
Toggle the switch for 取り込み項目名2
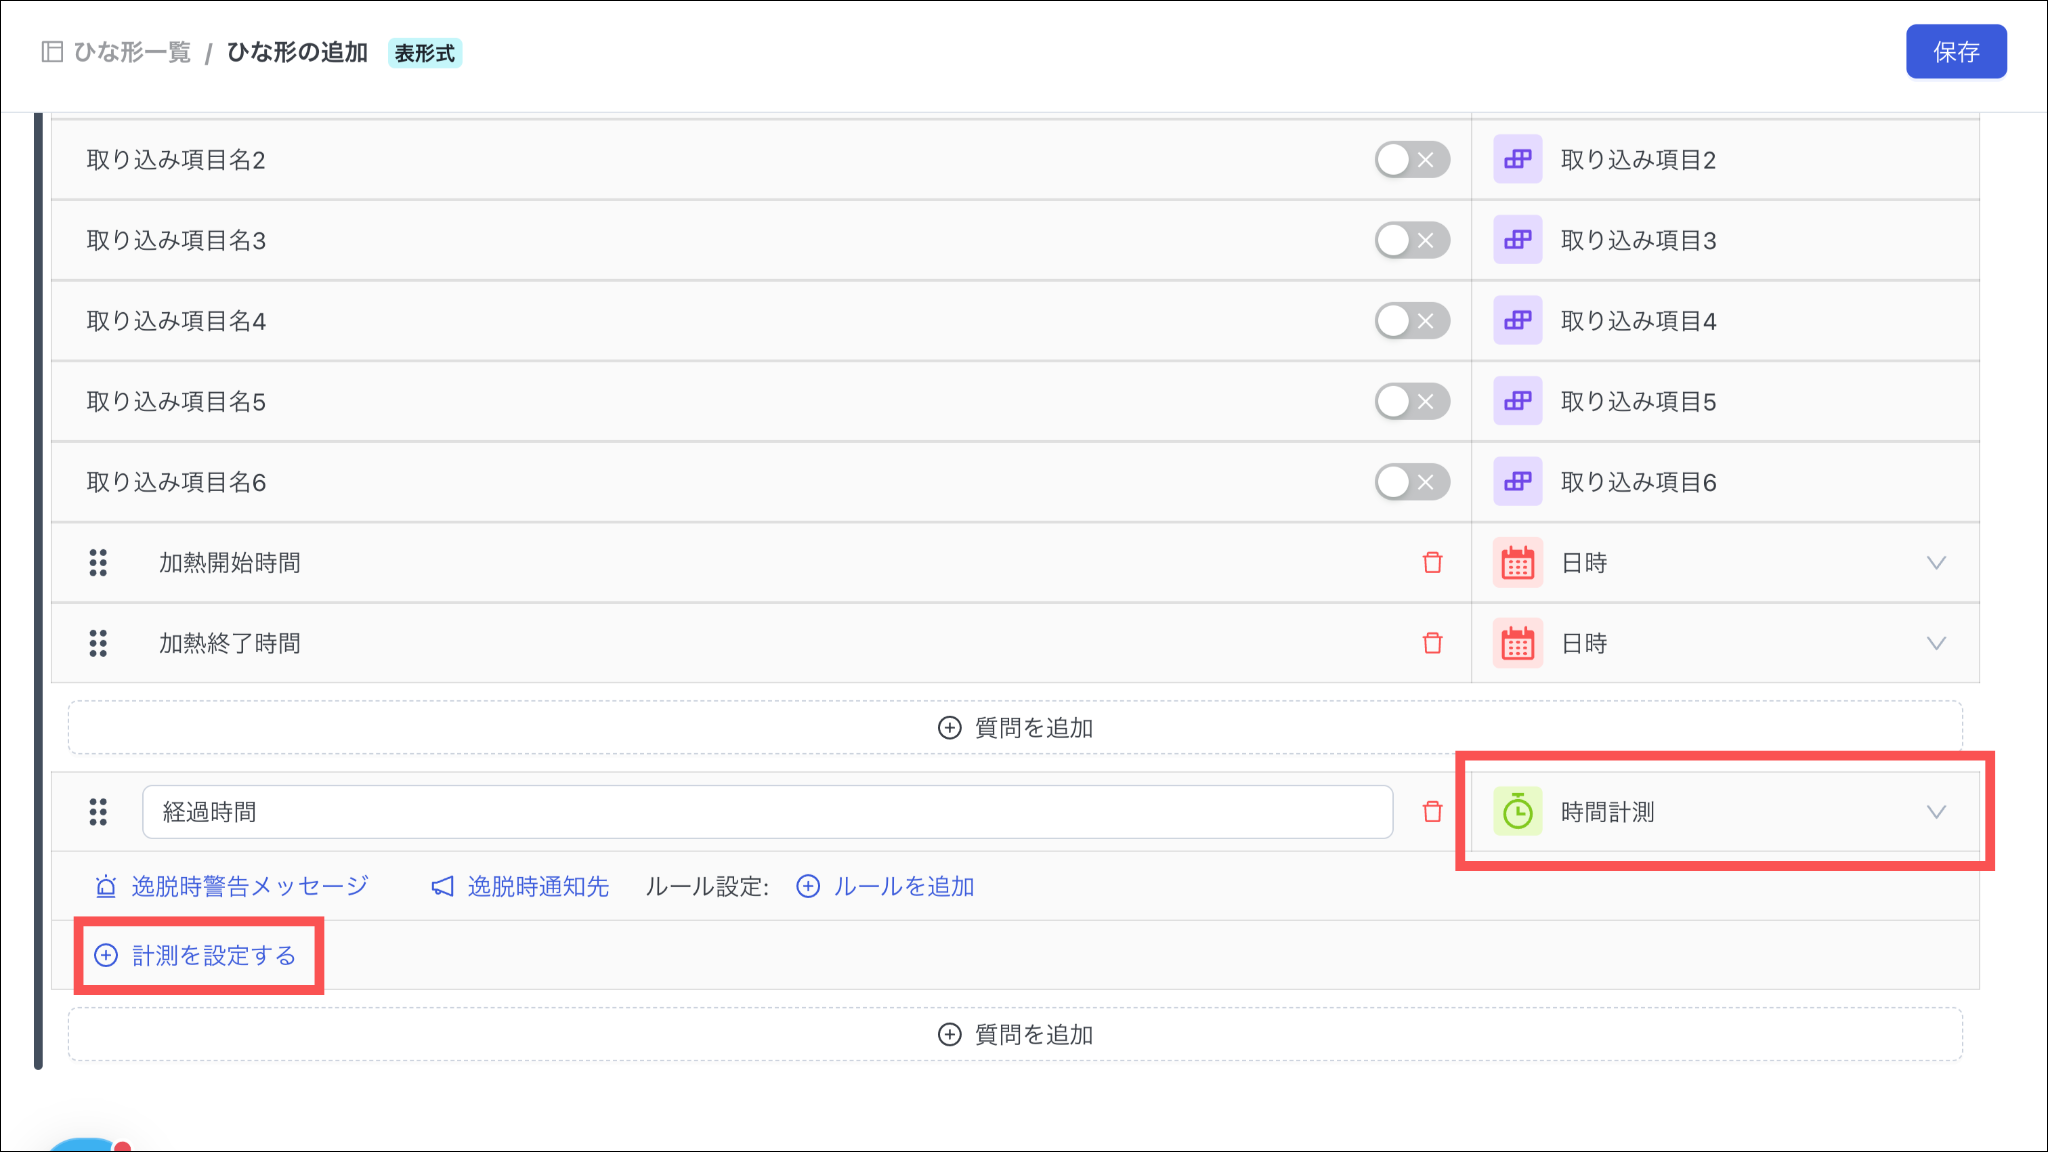tap(1411, 160)
